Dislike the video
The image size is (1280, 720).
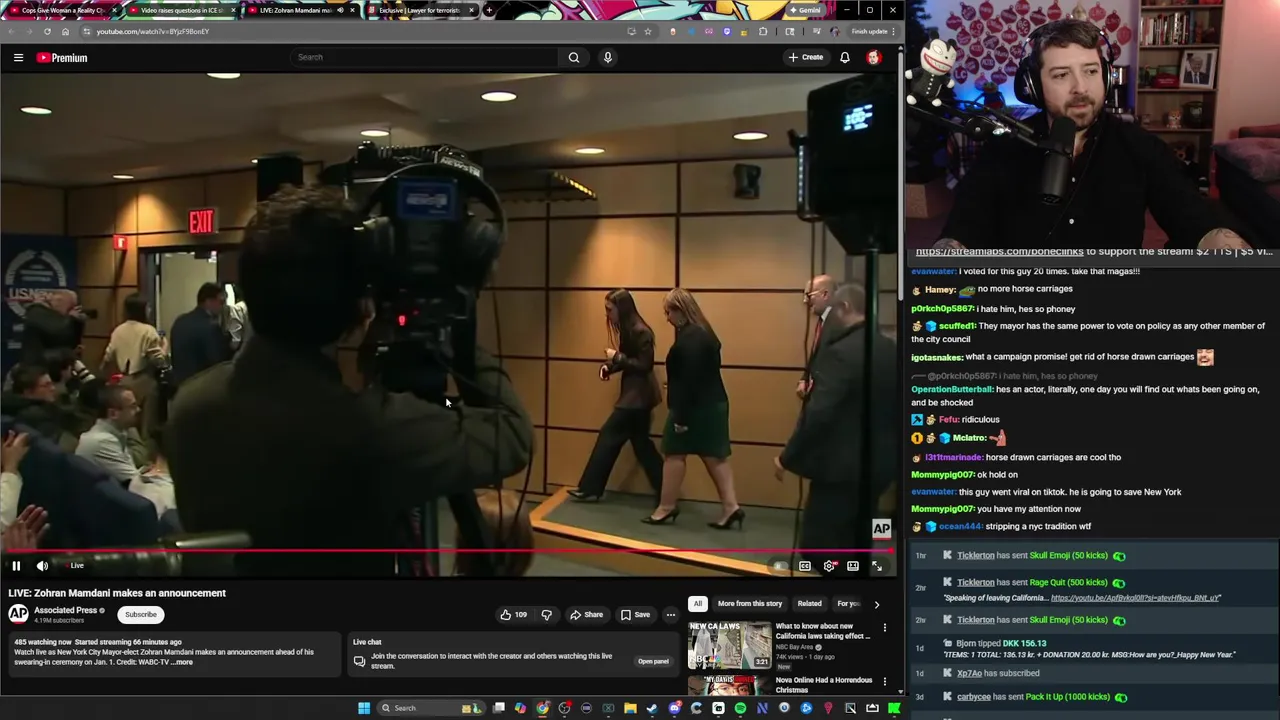(x=546, y=615)
